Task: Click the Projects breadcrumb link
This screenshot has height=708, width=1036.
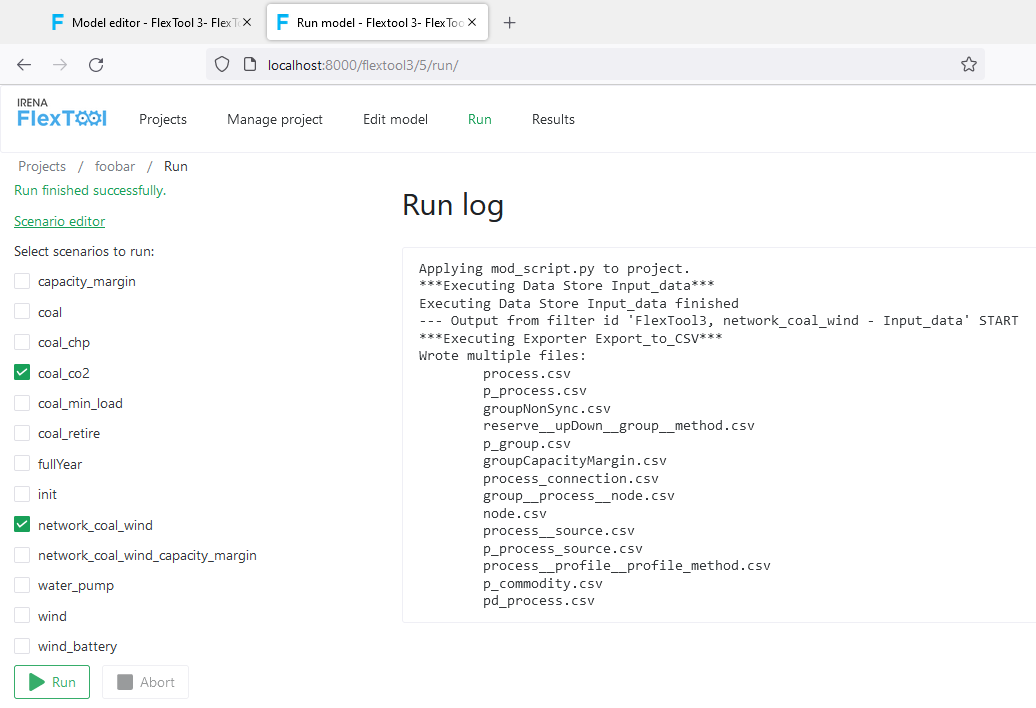Action: (x=42, y=166)
